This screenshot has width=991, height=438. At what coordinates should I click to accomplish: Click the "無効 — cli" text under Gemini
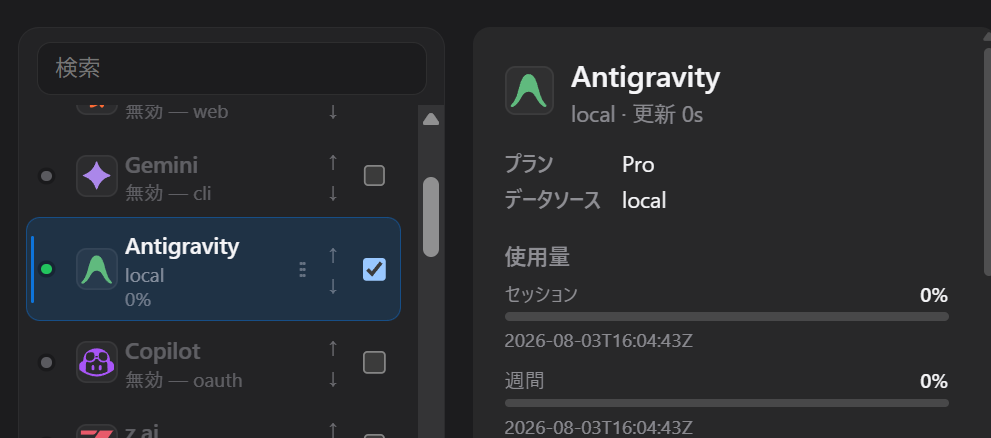168,193
